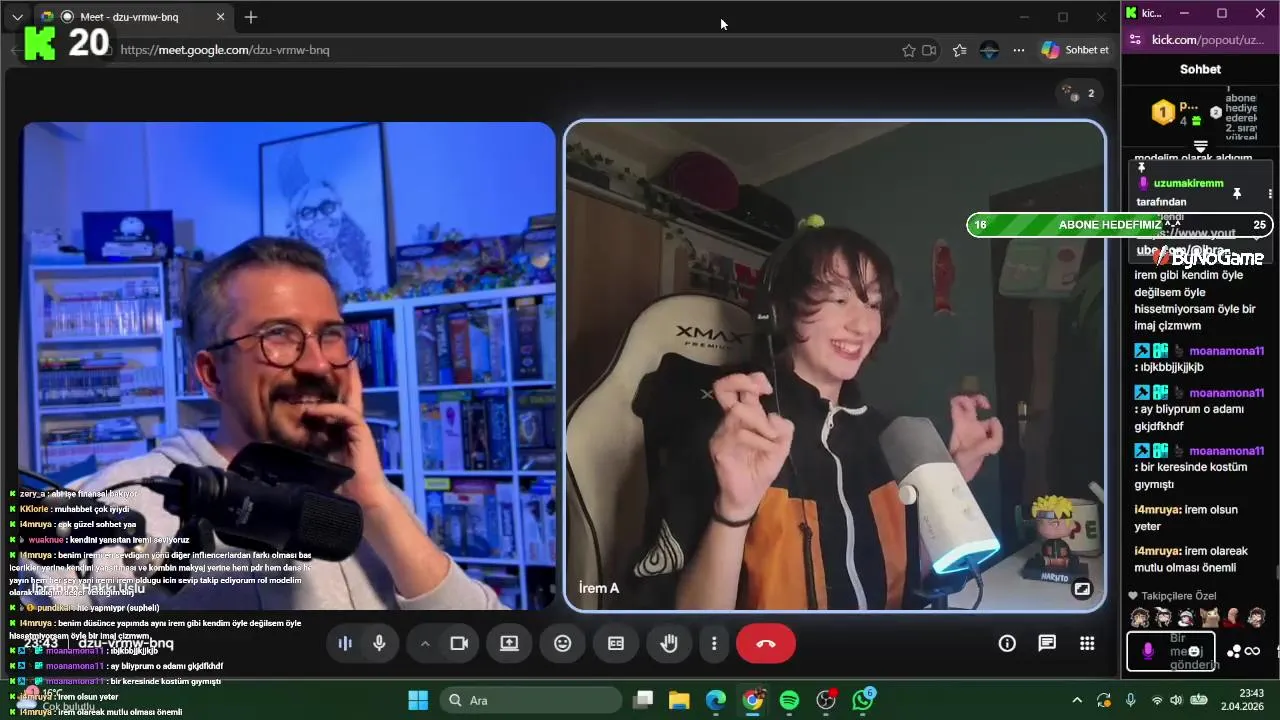Click the infinity icon in Kick chat
Image resolution: width=1280 pixels, height=720 pixels.
point(1253,651)
